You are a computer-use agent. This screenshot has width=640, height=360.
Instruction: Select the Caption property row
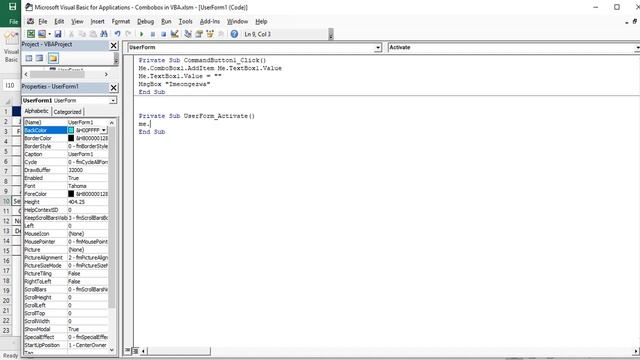pos(66,154)
